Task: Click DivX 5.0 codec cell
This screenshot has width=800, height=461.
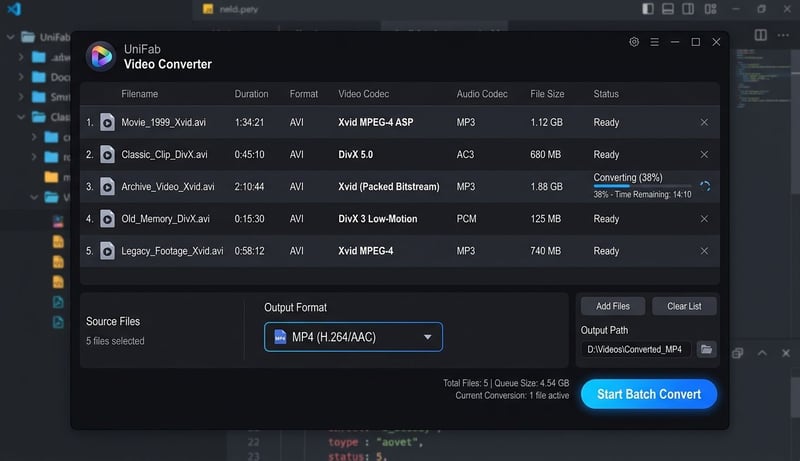Action: (x=356, y=155)
